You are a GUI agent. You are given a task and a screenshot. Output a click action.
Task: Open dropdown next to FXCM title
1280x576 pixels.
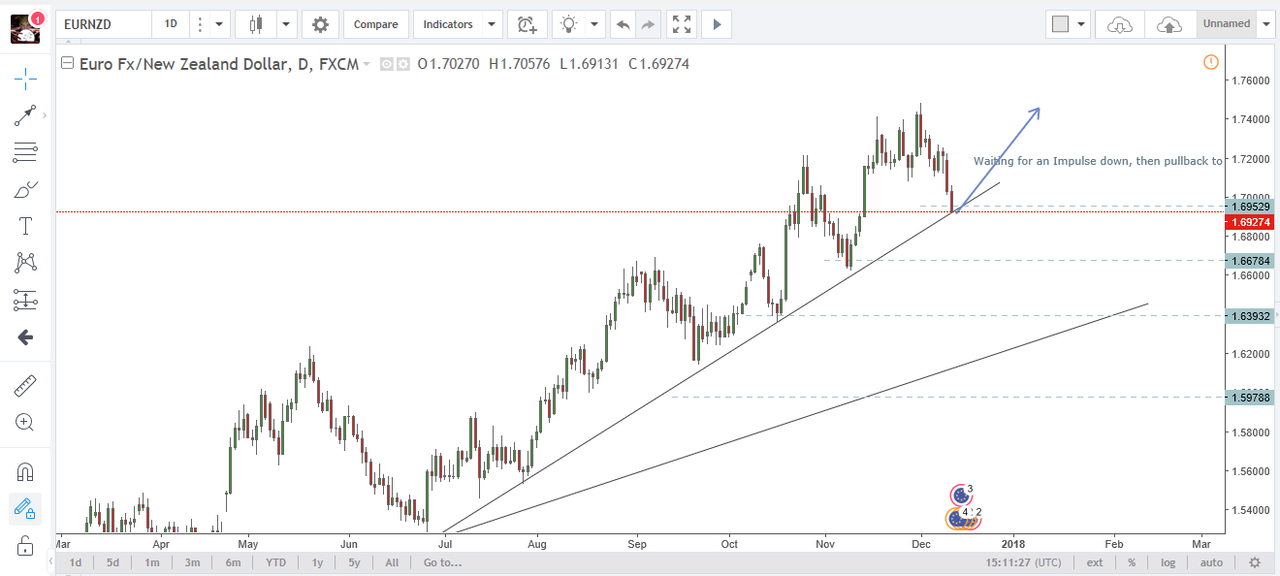pyautogui.click(x=367, y=64)
